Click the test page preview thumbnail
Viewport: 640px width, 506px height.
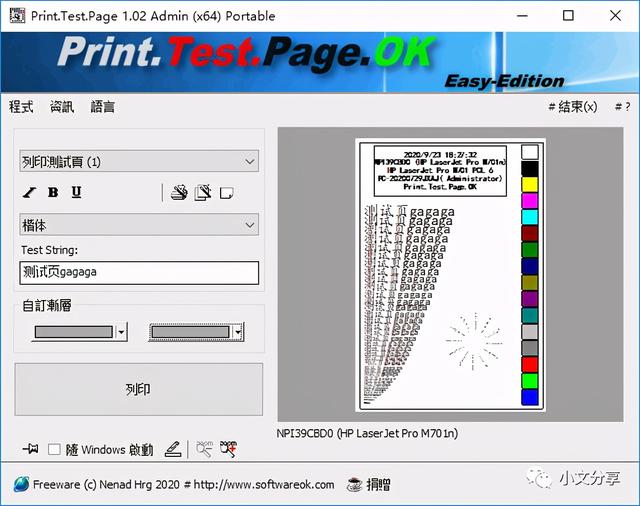[451, 275]
